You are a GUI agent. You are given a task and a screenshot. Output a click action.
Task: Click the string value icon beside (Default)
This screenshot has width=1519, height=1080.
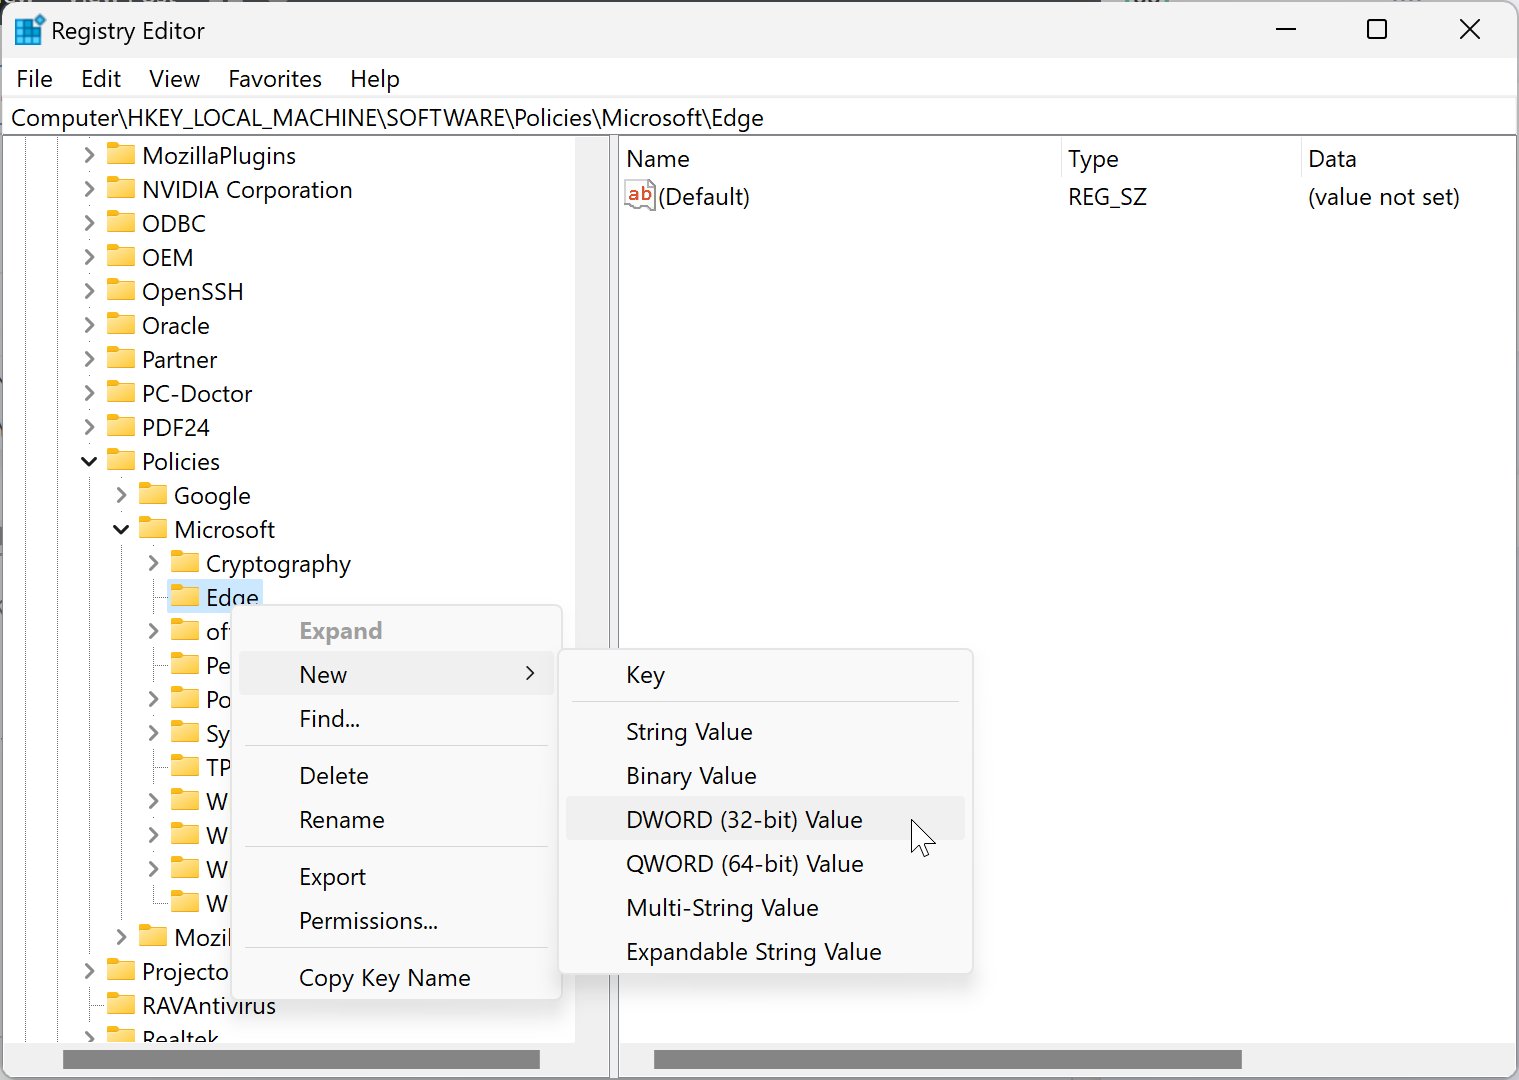tap(640, 196)
